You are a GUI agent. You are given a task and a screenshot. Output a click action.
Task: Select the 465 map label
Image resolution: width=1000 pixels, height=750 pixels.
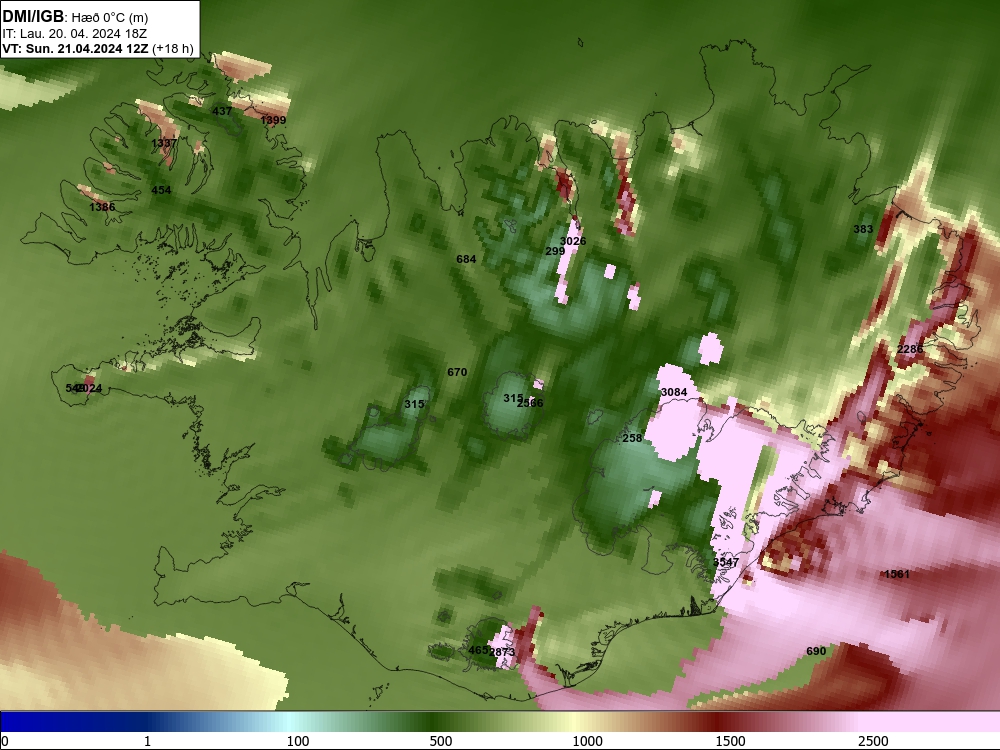click(x=478, y=651)
